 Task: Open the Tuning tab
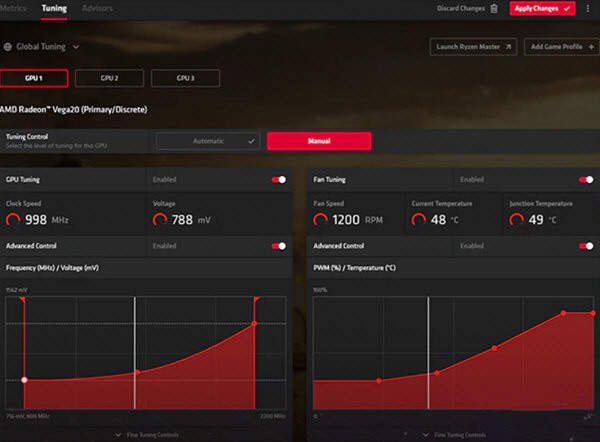point(54,8)
